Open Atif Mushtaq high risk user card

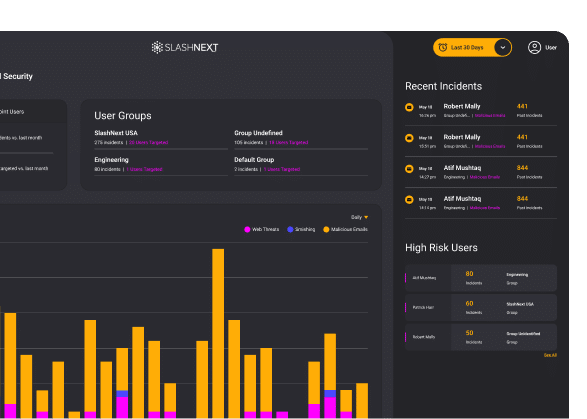pyautogui.click(x=481, y=278)
